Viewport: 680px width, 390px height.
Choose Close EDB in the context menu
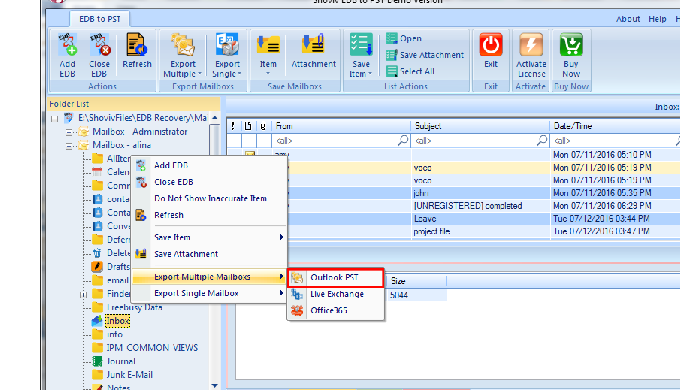(209, 182)
